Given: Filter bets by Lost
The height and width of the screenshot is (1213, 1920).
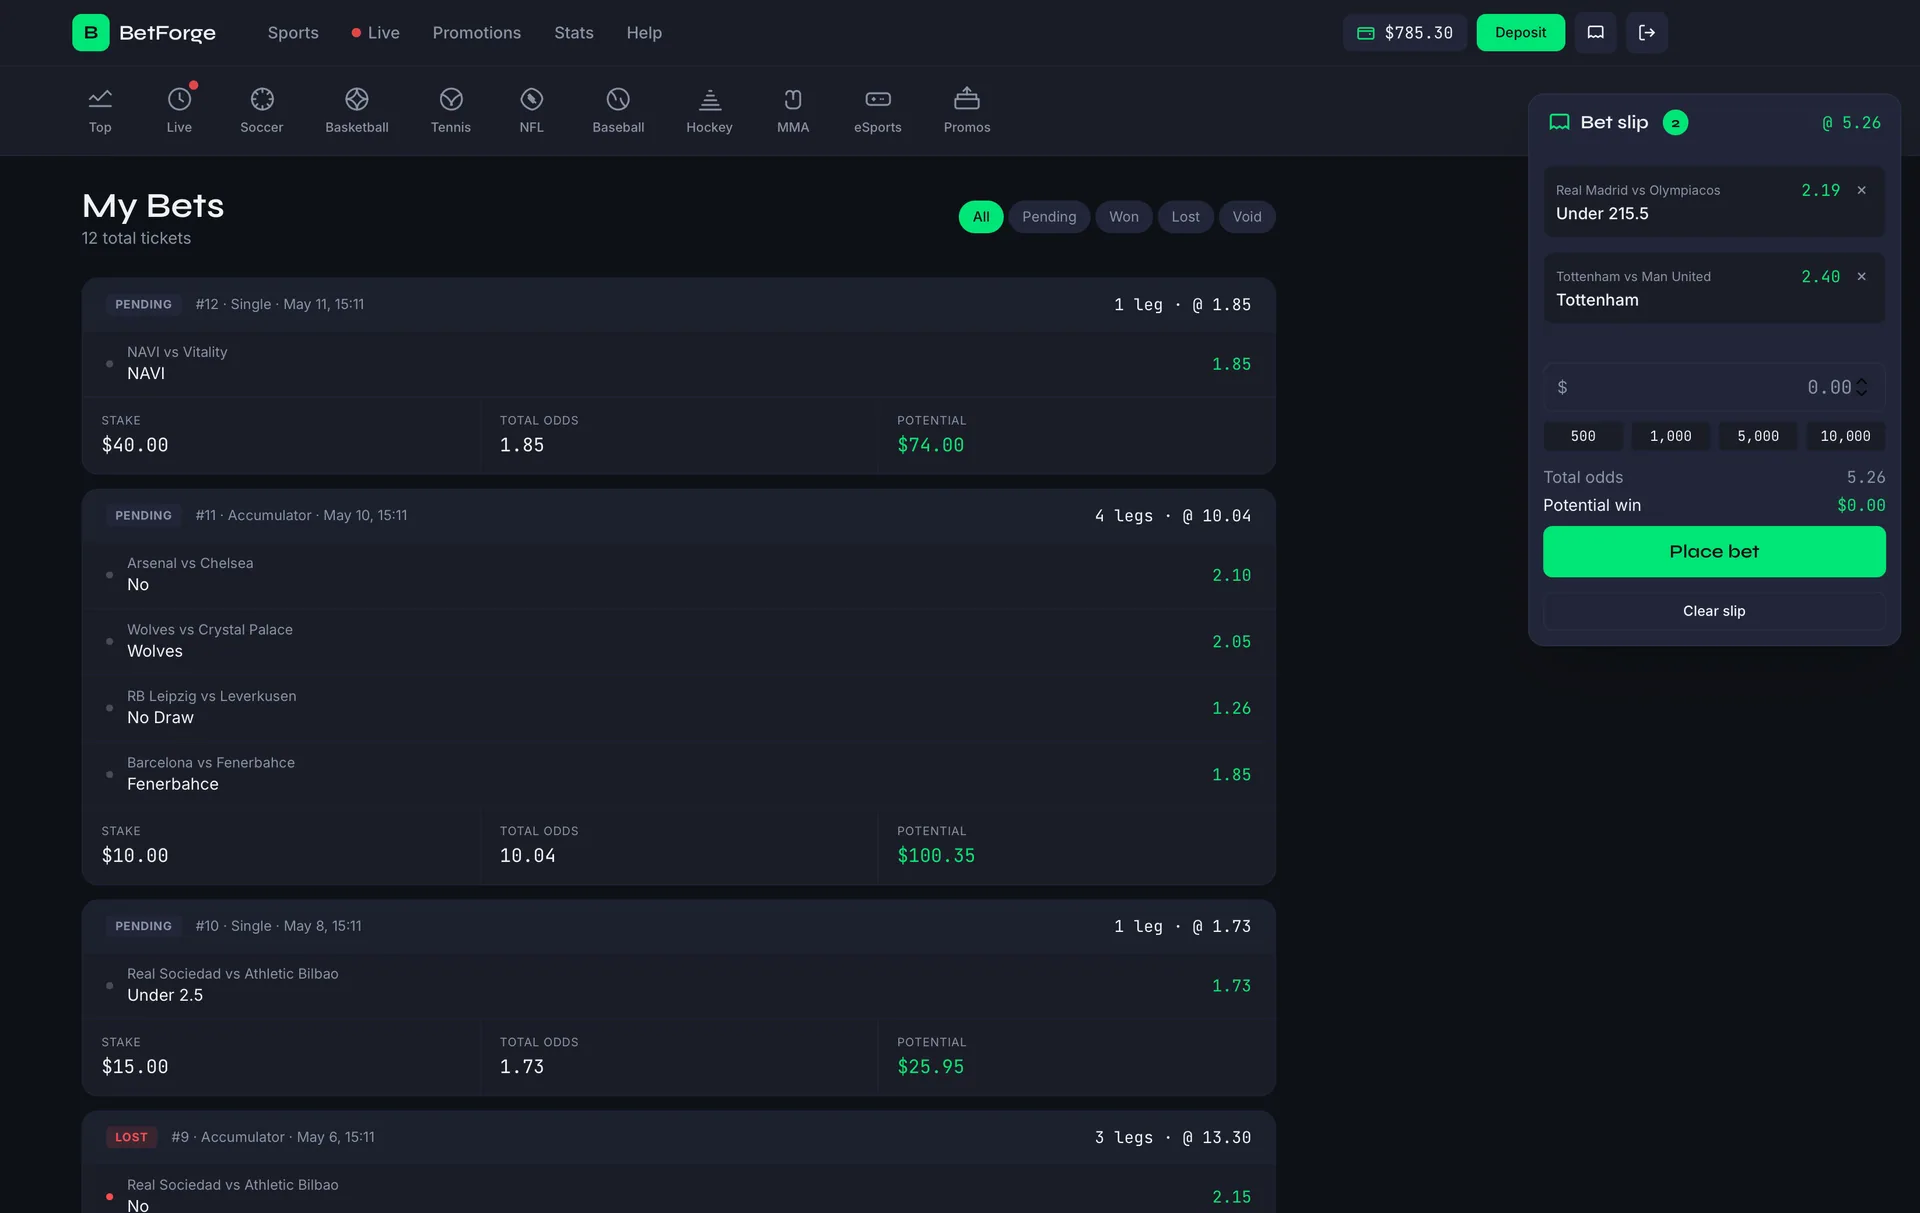Looking at the screenshot, I should 1186,217.
